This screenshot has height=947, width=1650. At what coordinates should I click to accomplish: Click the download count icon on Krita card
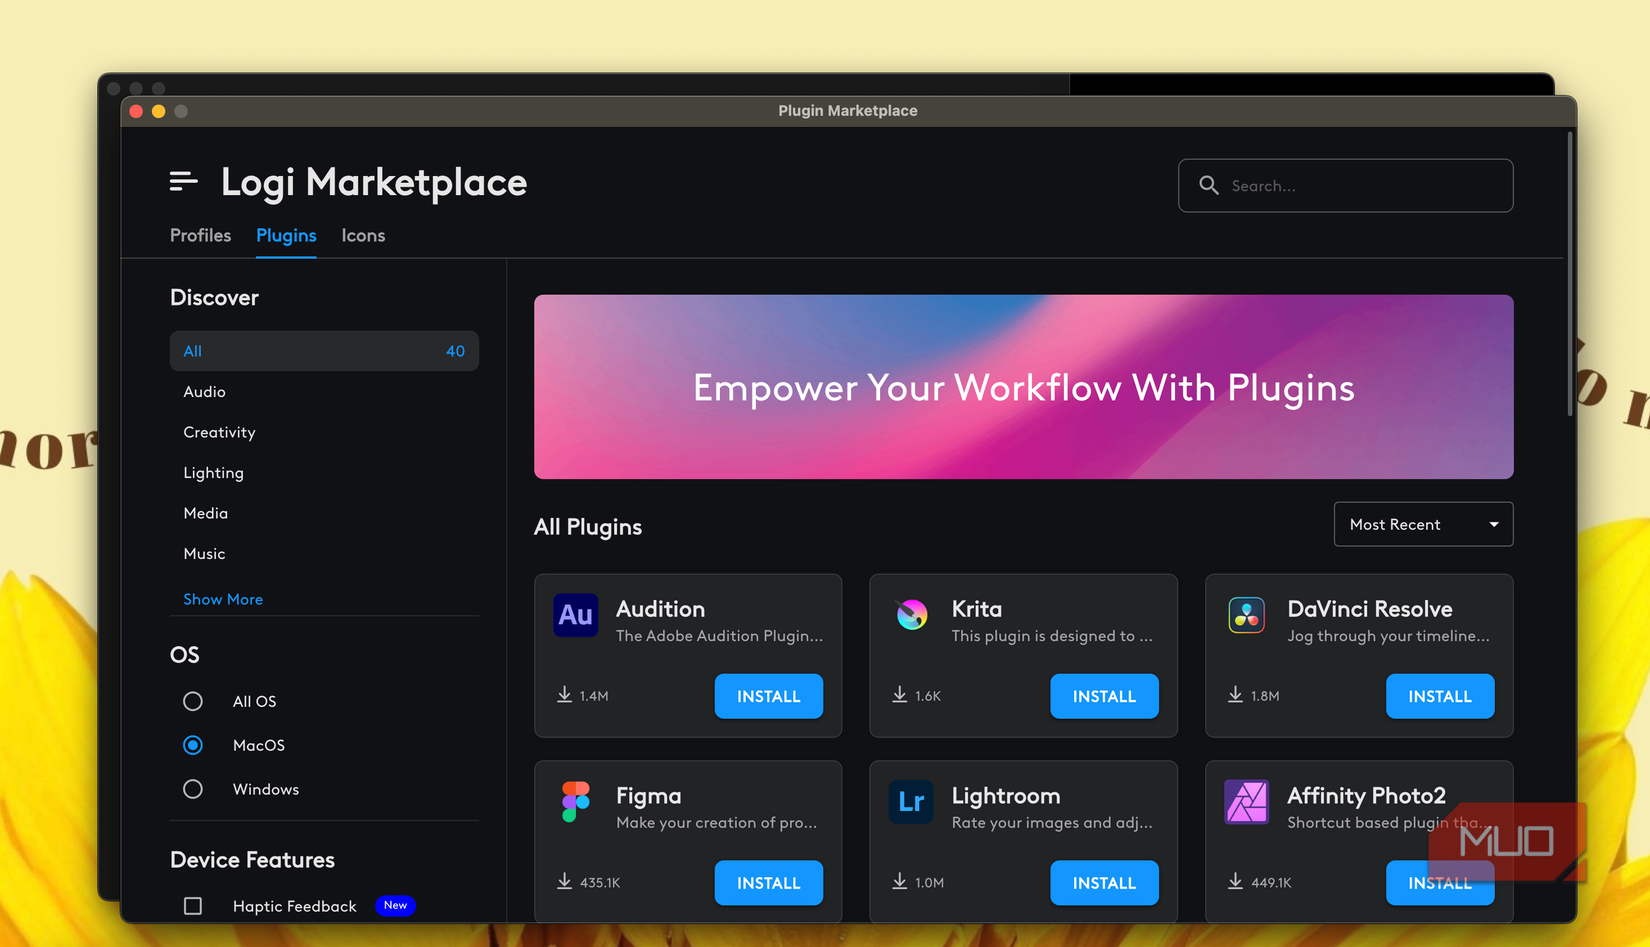click(x=900, y=695)
